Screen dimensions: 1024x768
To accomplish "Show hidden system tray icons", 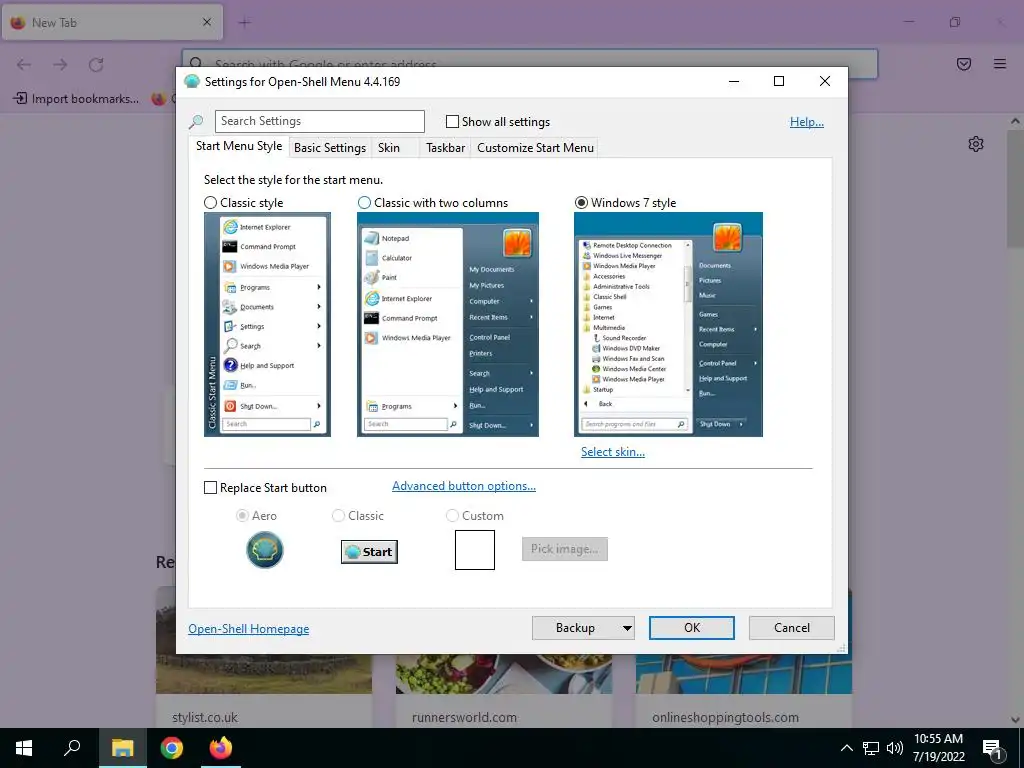I will coord(846,748).
